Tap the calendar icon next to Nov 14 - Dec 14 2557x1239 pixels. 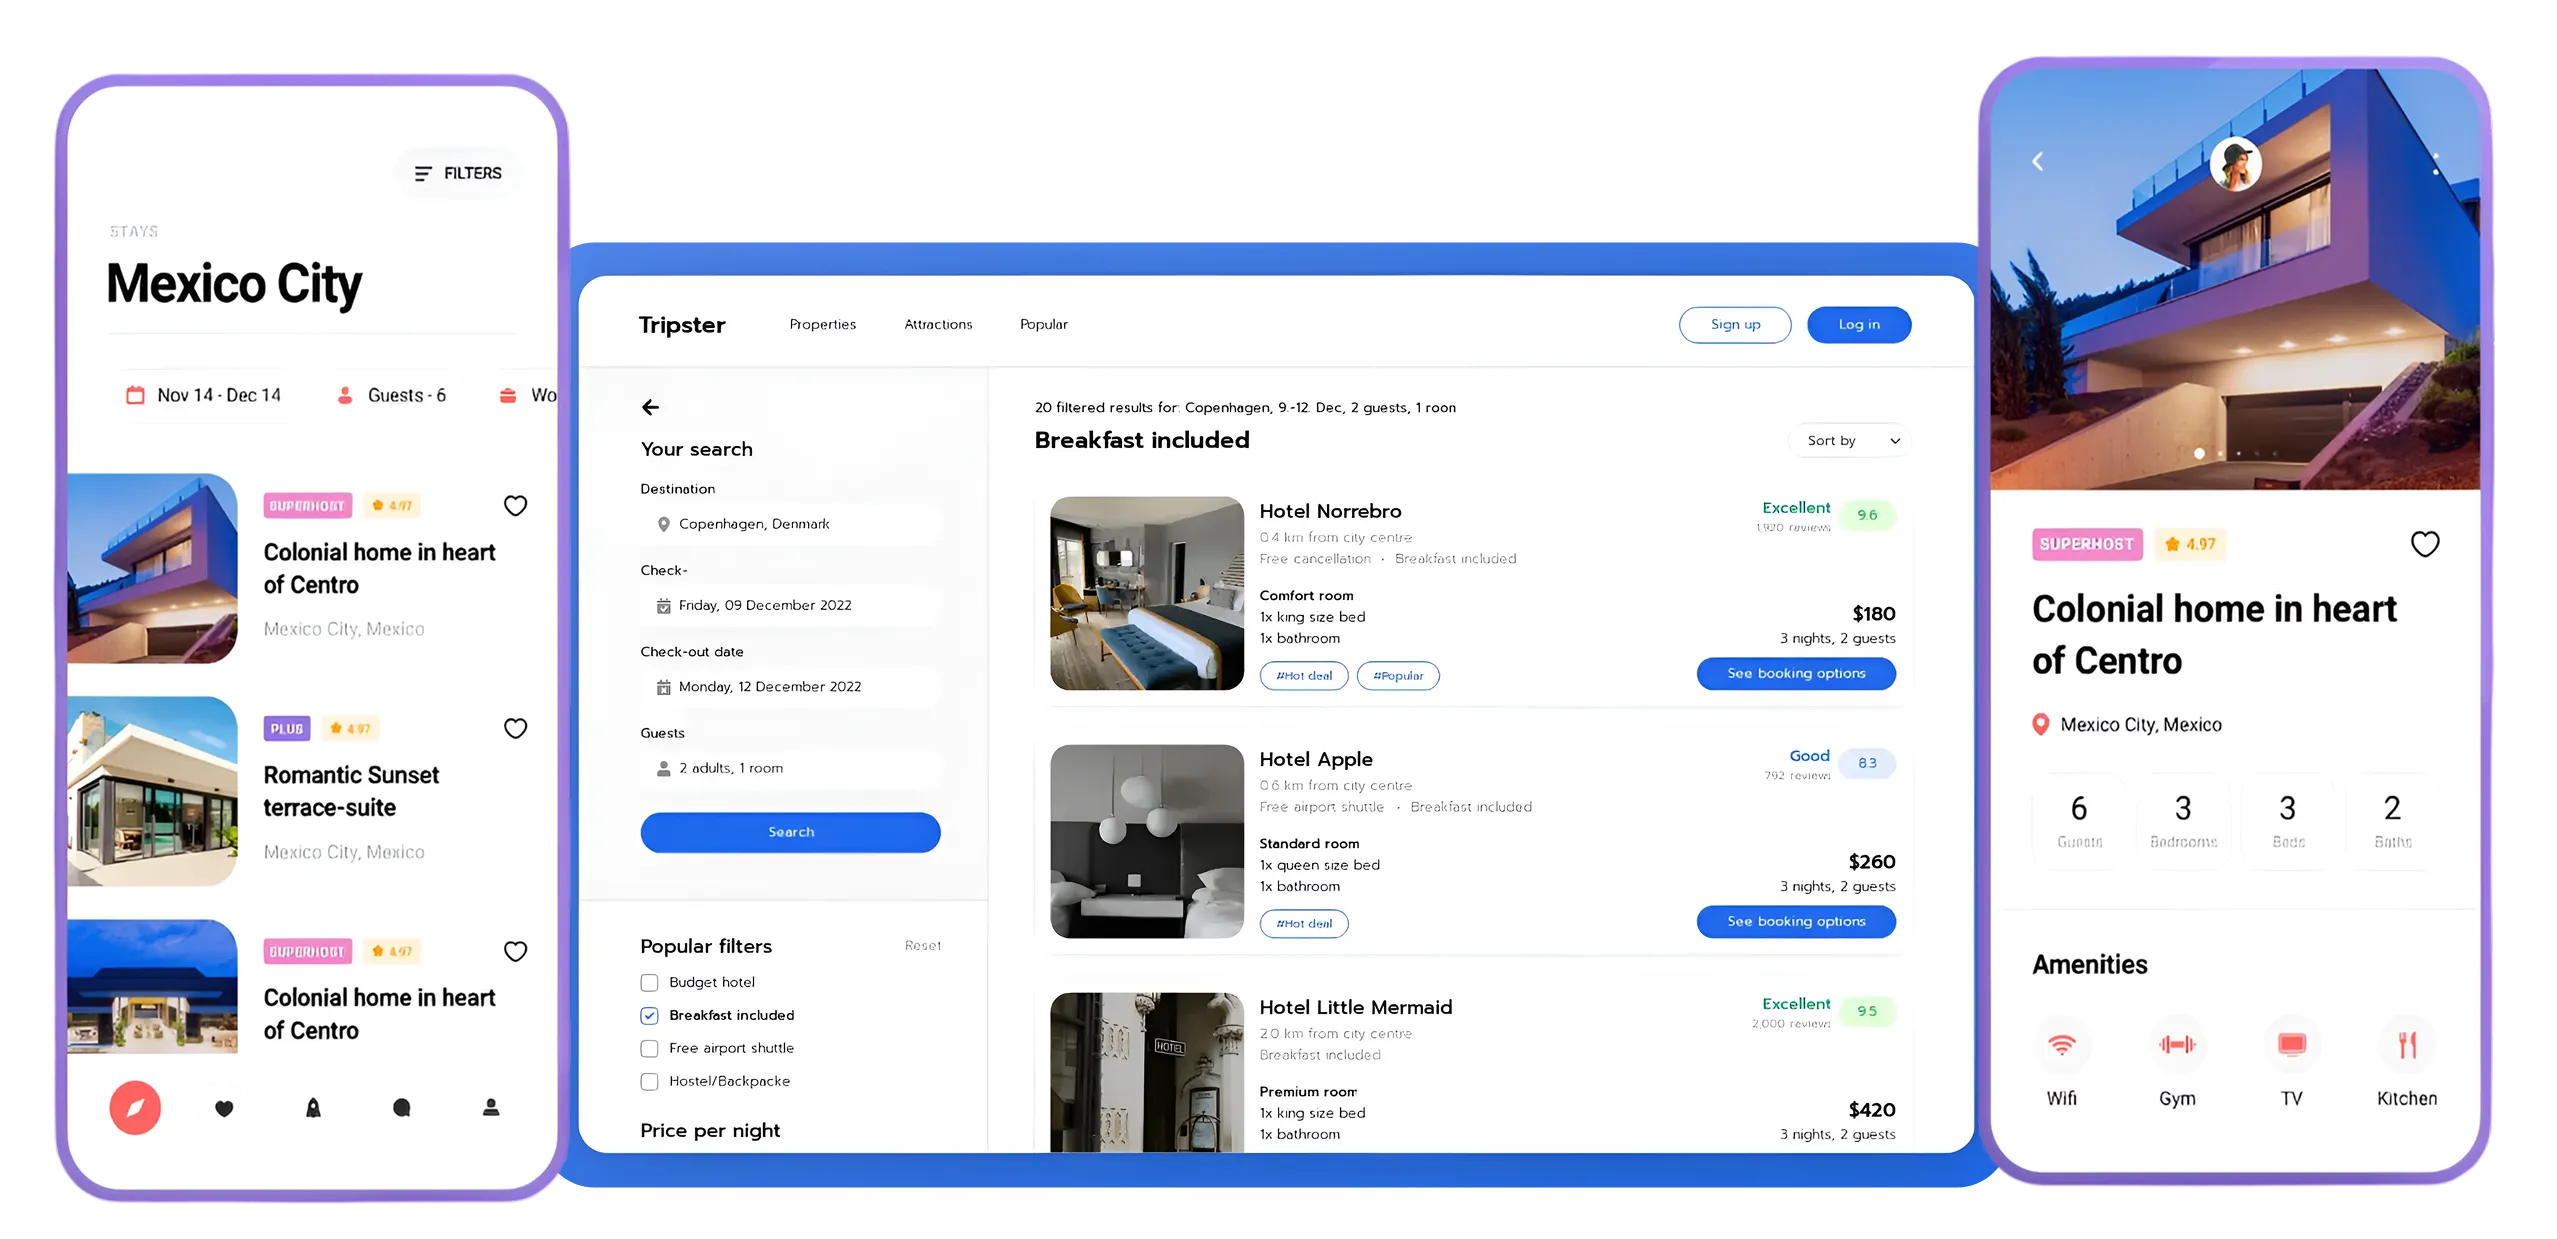pyautogui.click(x=135, y=395)
